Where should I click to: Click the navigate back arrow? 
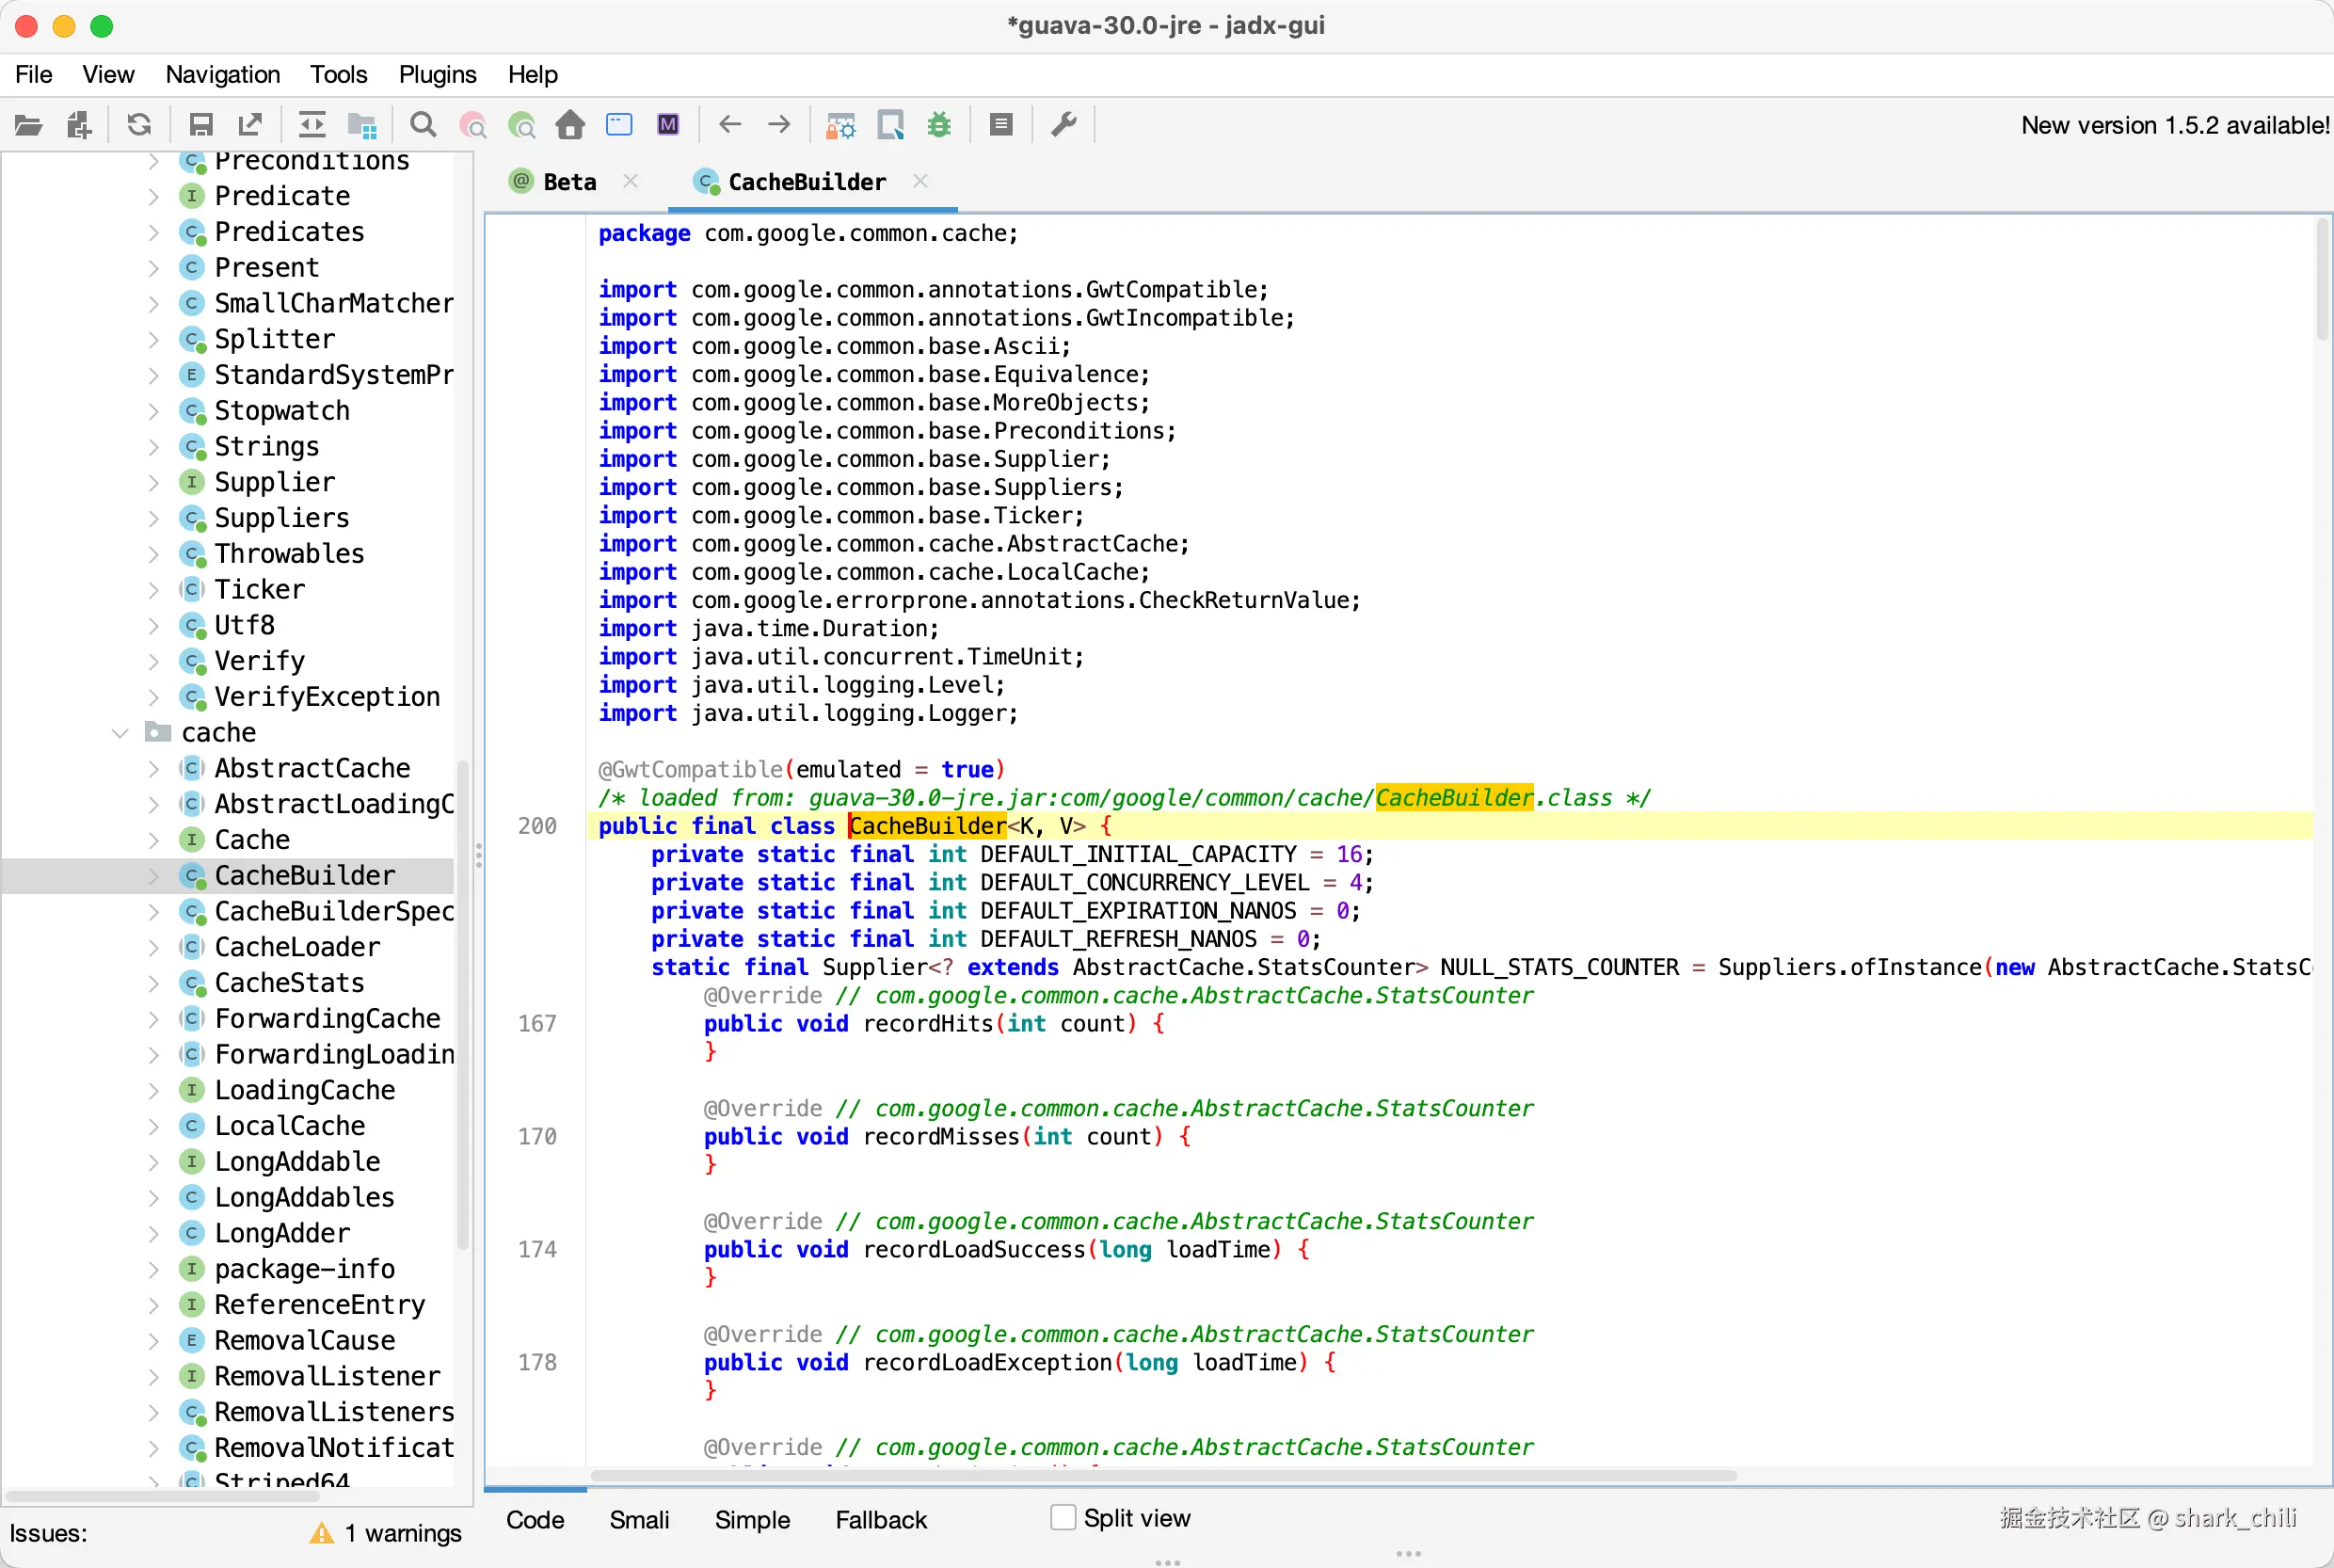(730, 125)
